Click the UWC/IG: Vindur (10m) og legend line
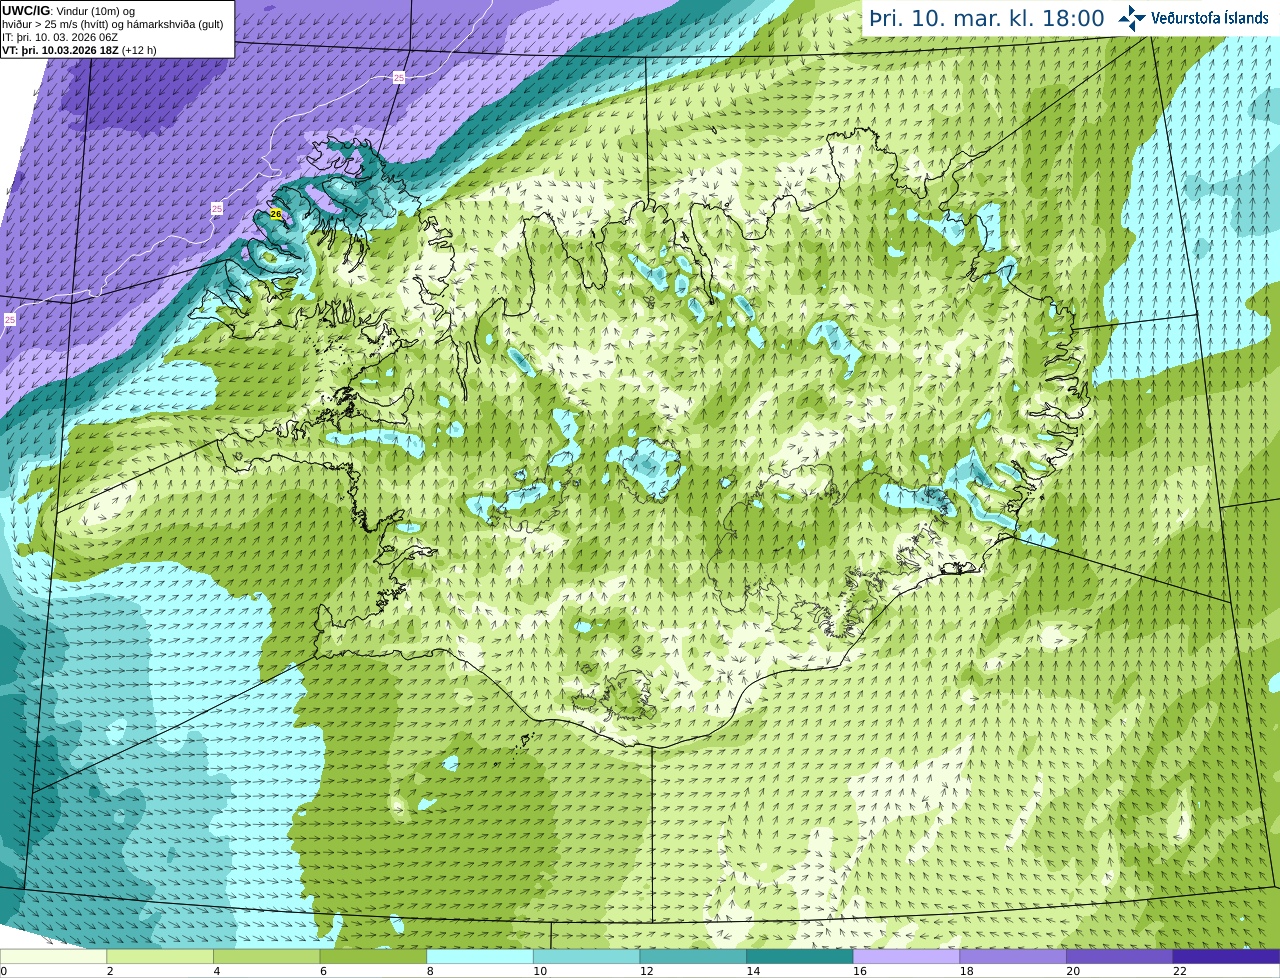 [69, 10]
